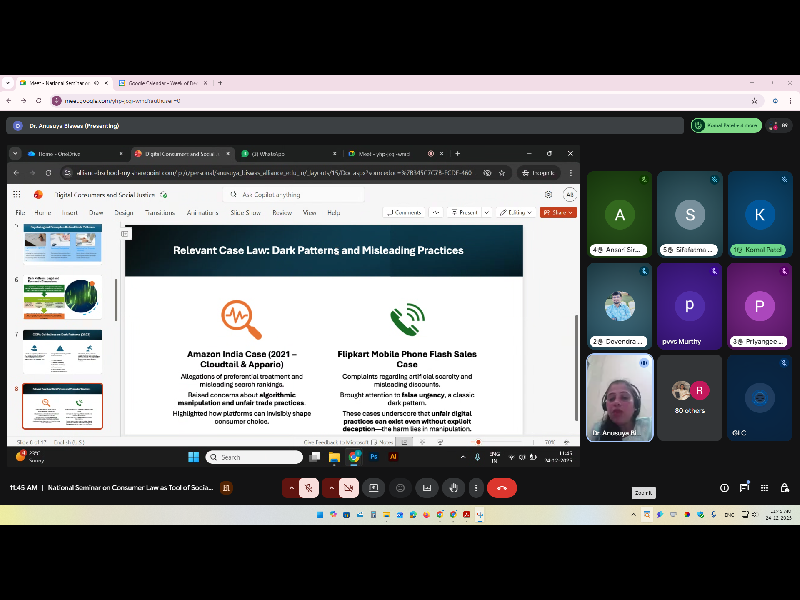Click the red Leave call button
Screen dimensions: 800x600
[x=501, y=488]
